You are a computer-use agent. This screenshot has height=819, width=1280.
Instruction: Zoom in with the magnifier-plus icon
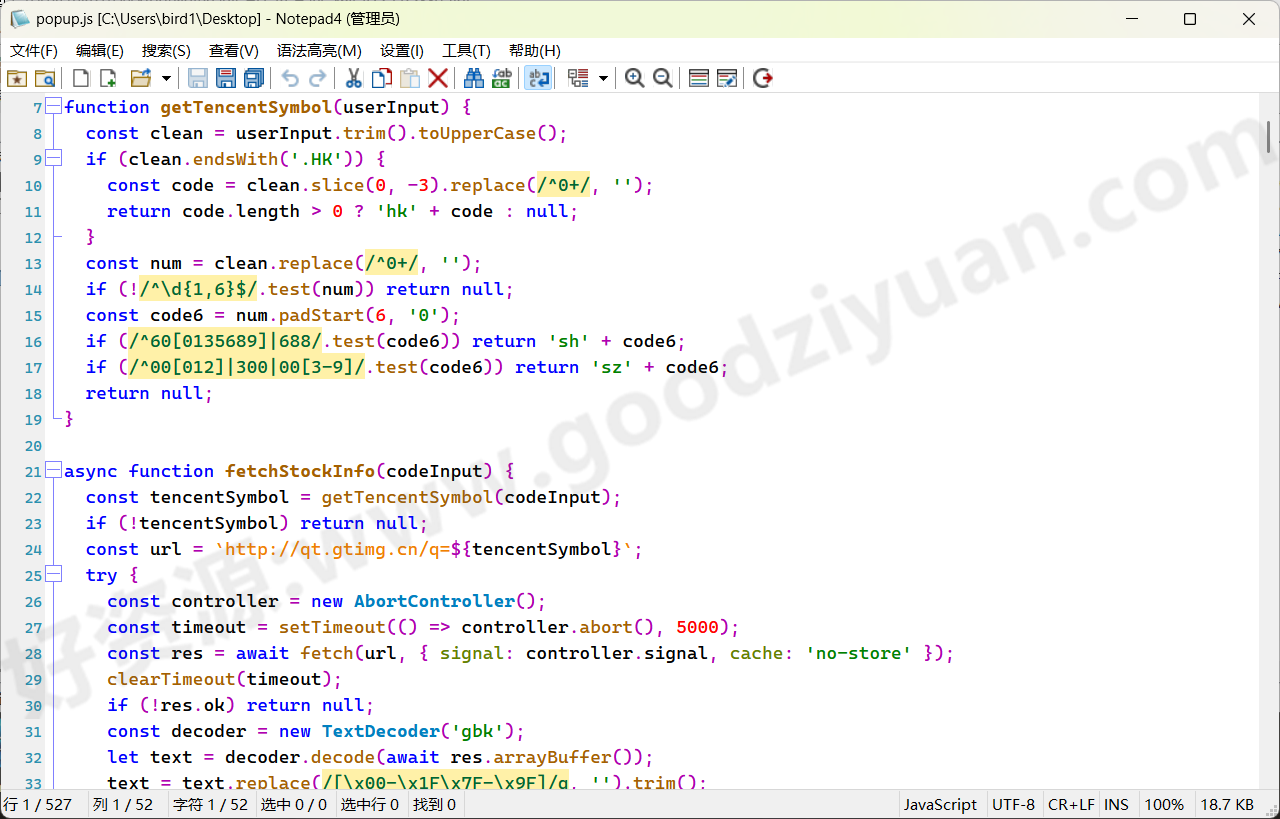tap(634, 78)
